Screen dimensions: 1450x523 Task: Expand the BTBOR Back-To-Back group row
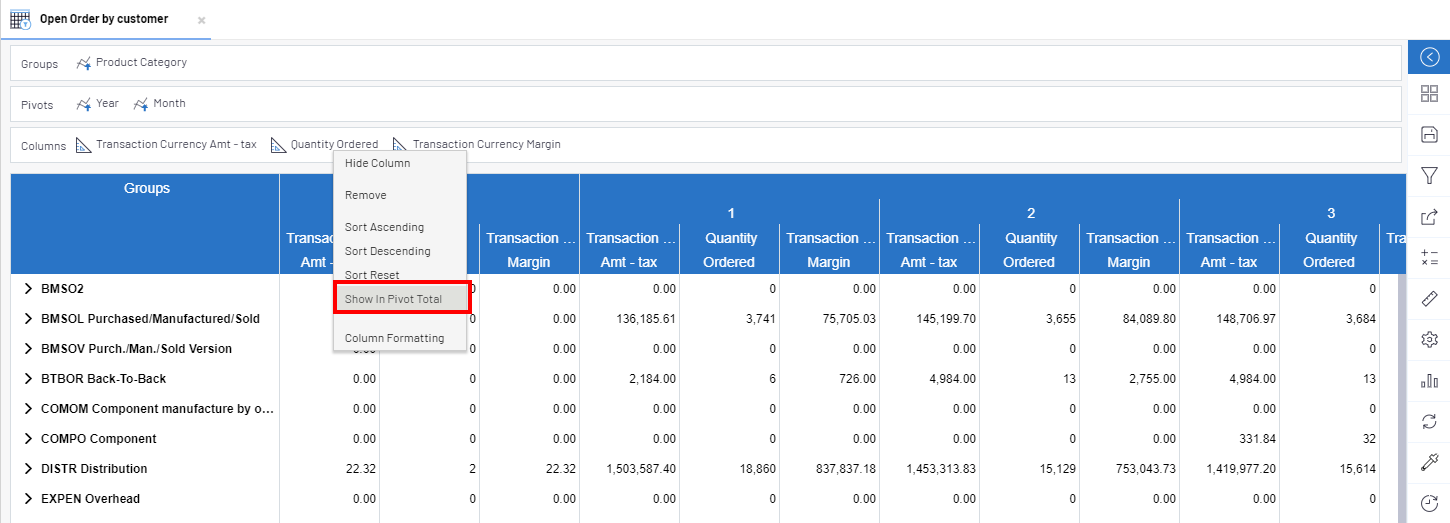pyautogui.click(x=28, y=379)
